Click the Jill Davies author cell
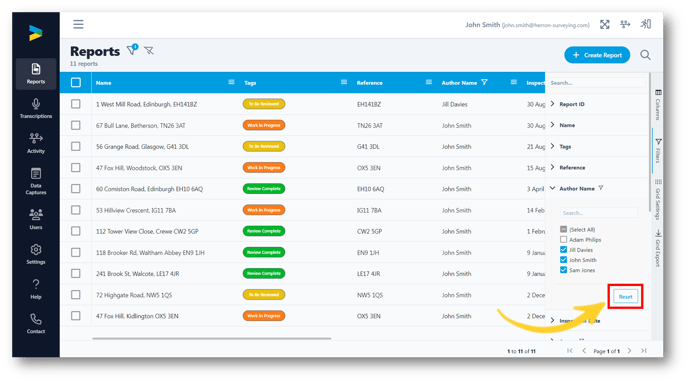The width and height of the screenshot is (688, 382). (x=455, y=104)
